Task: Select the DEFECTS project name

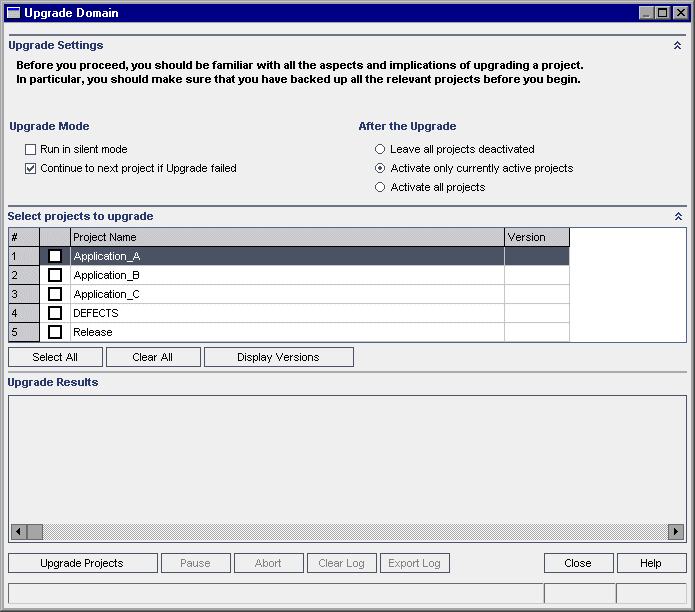Action: [x=96, y=313]
